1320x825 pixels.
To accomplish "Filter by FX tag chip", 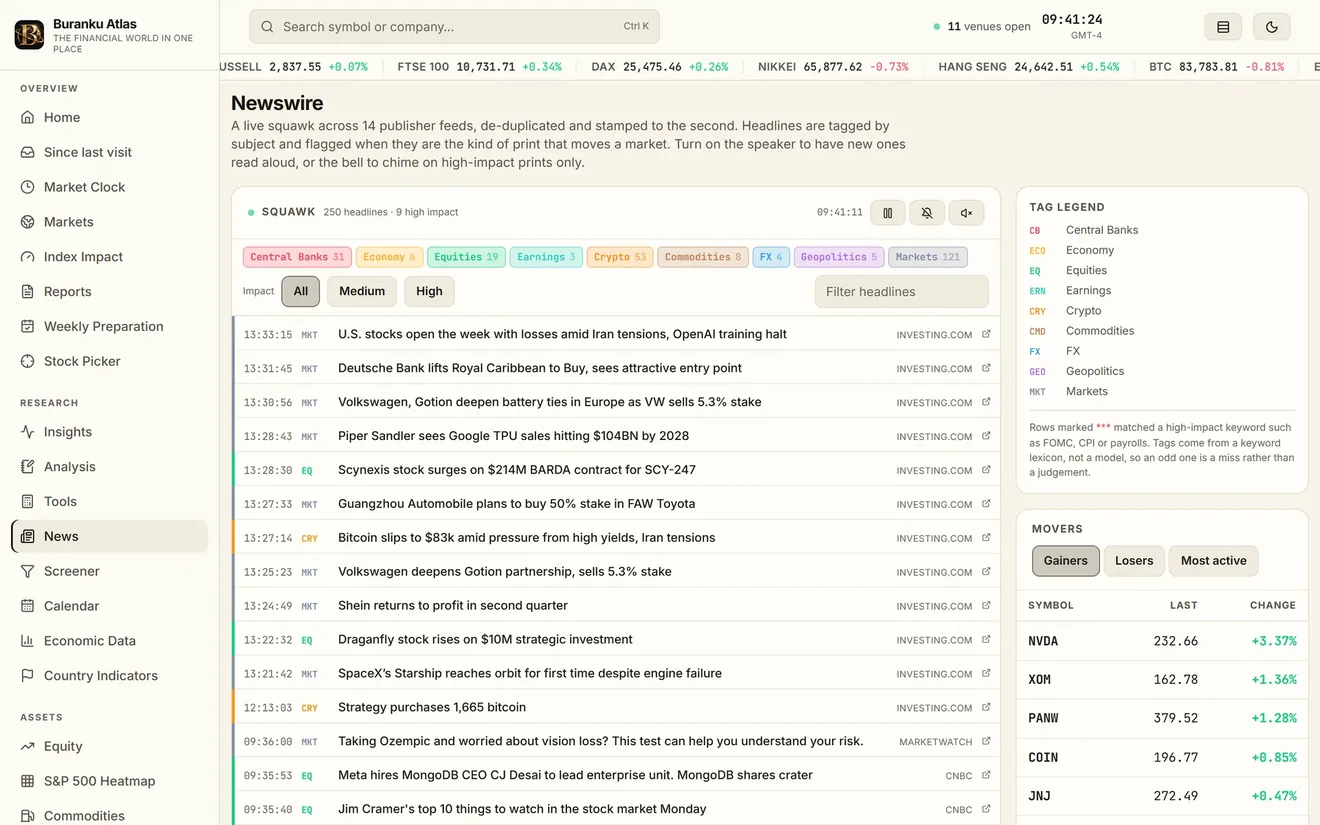I will (x=771, y=257).
